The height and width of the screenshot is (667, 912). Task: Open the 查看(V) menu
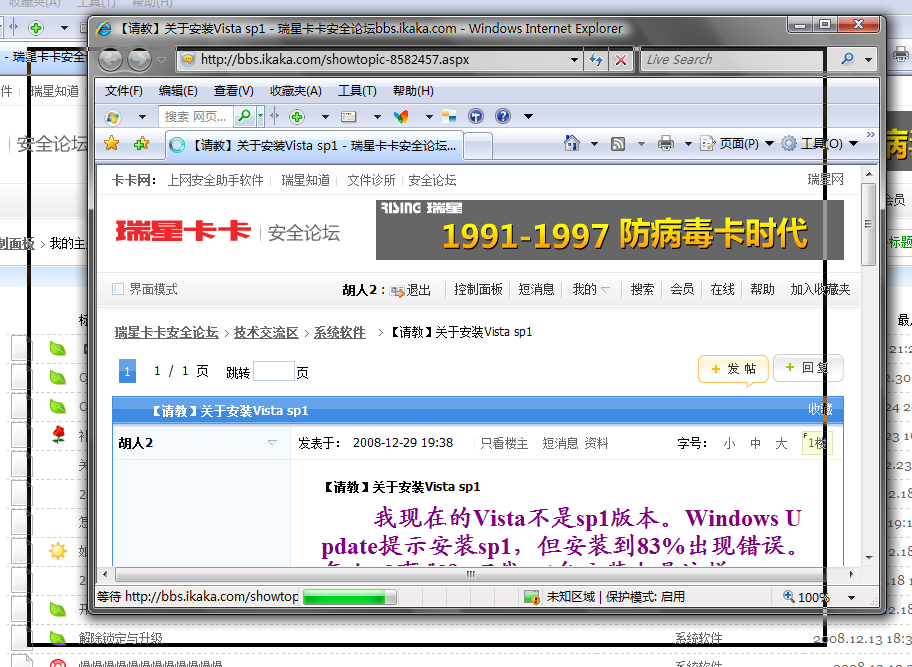pos(233,91)
